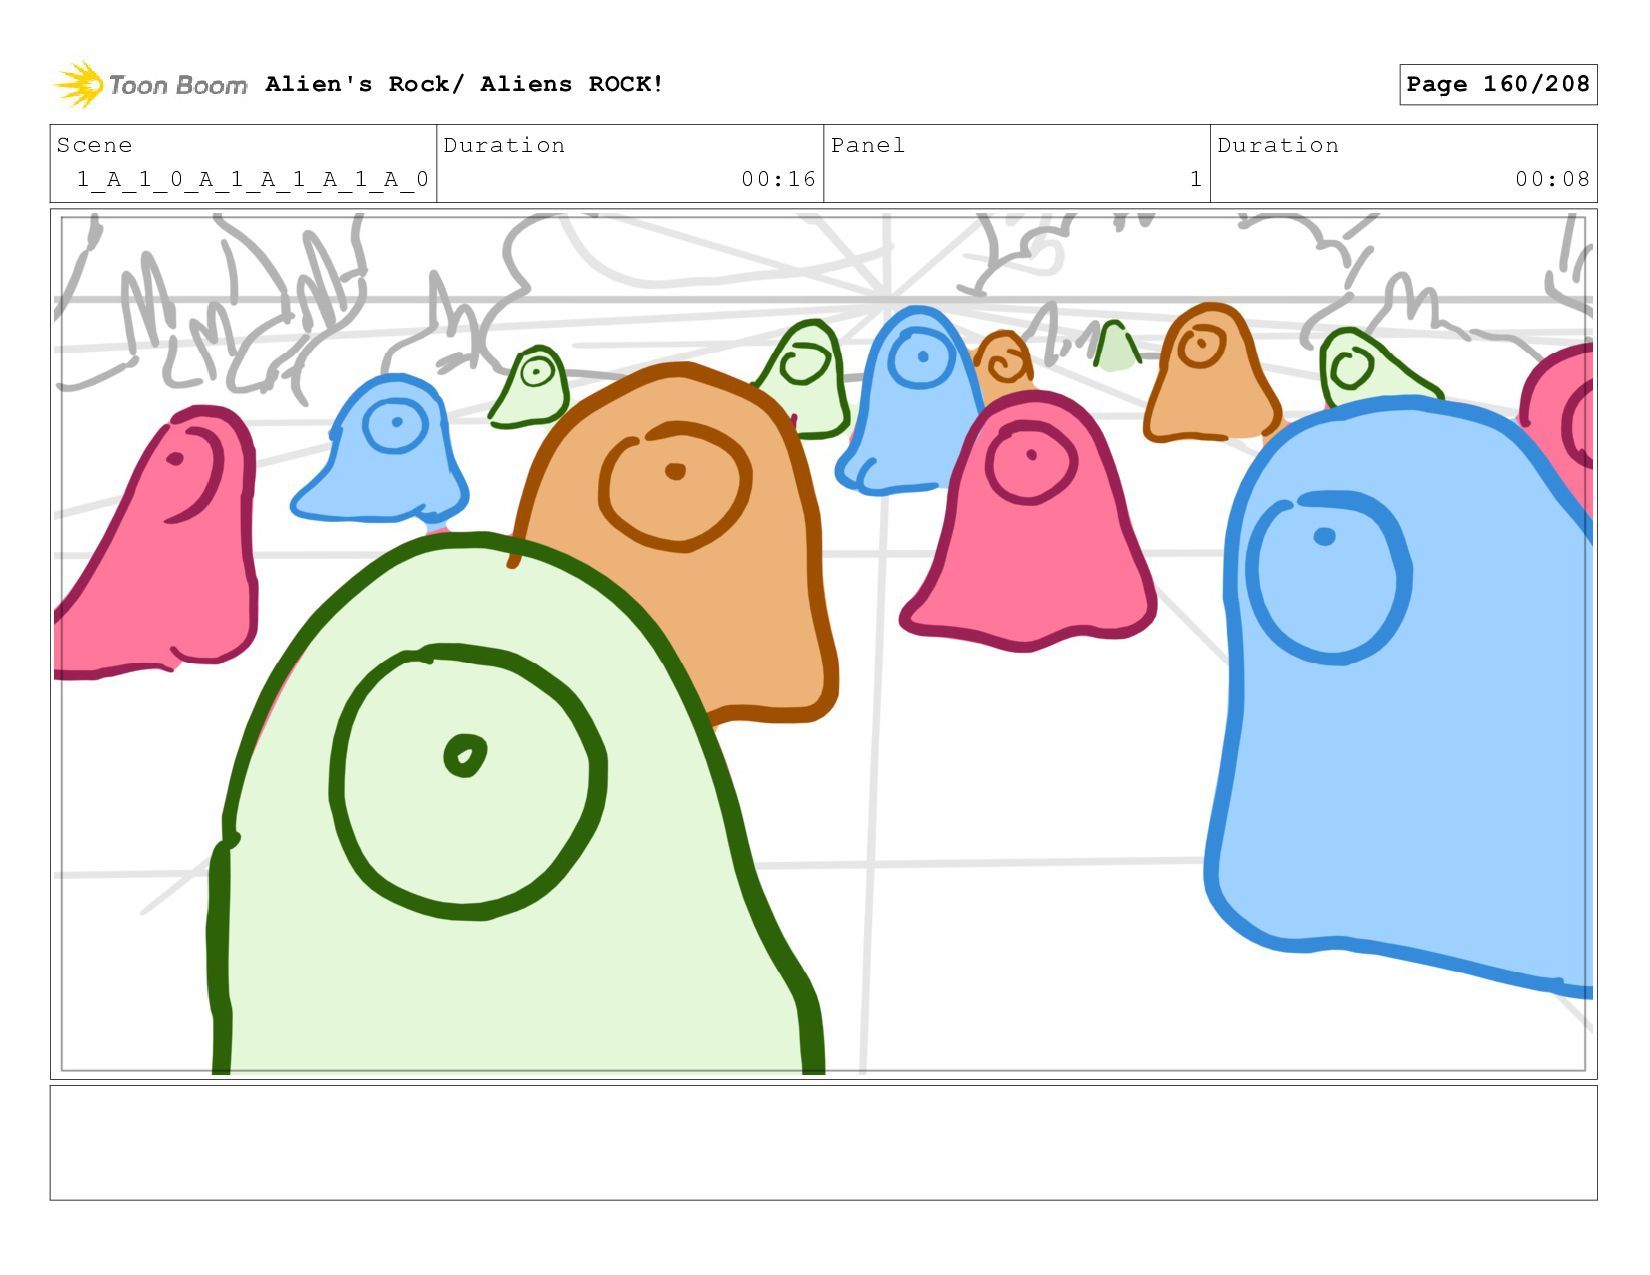Viewport: 1650px width, 1275px height.
Task: Click the center pink alien's eye
Action: click(x=1031, y=462)
